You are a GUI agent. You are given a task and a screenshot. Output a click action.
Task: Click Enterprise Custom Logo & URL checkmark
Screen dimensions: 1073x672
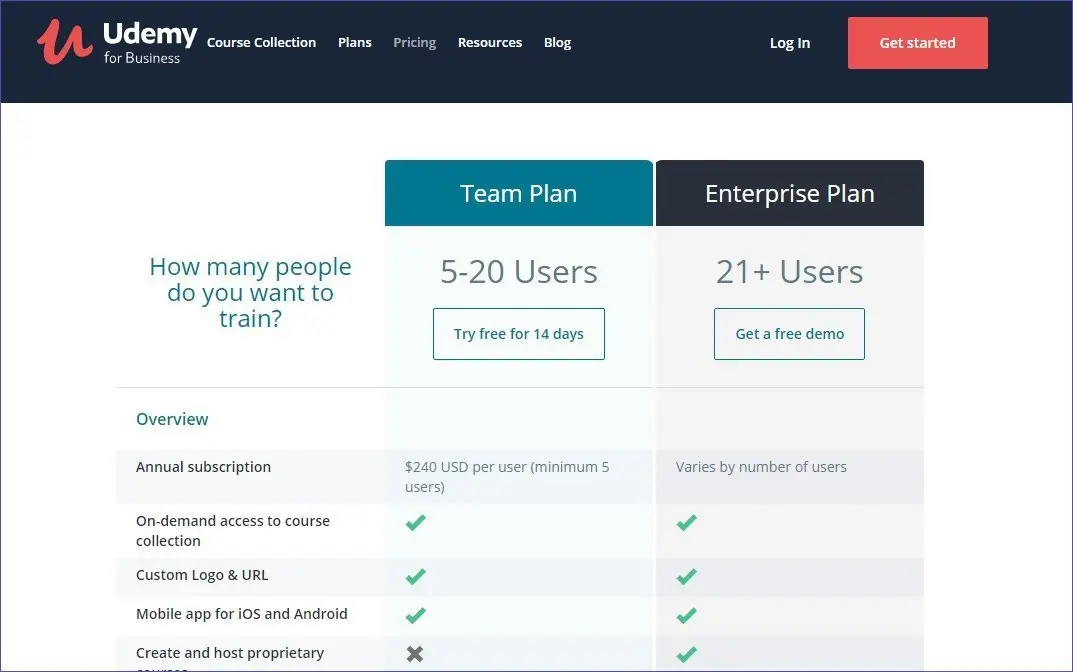pyautogui.click(x=686, y=576)
